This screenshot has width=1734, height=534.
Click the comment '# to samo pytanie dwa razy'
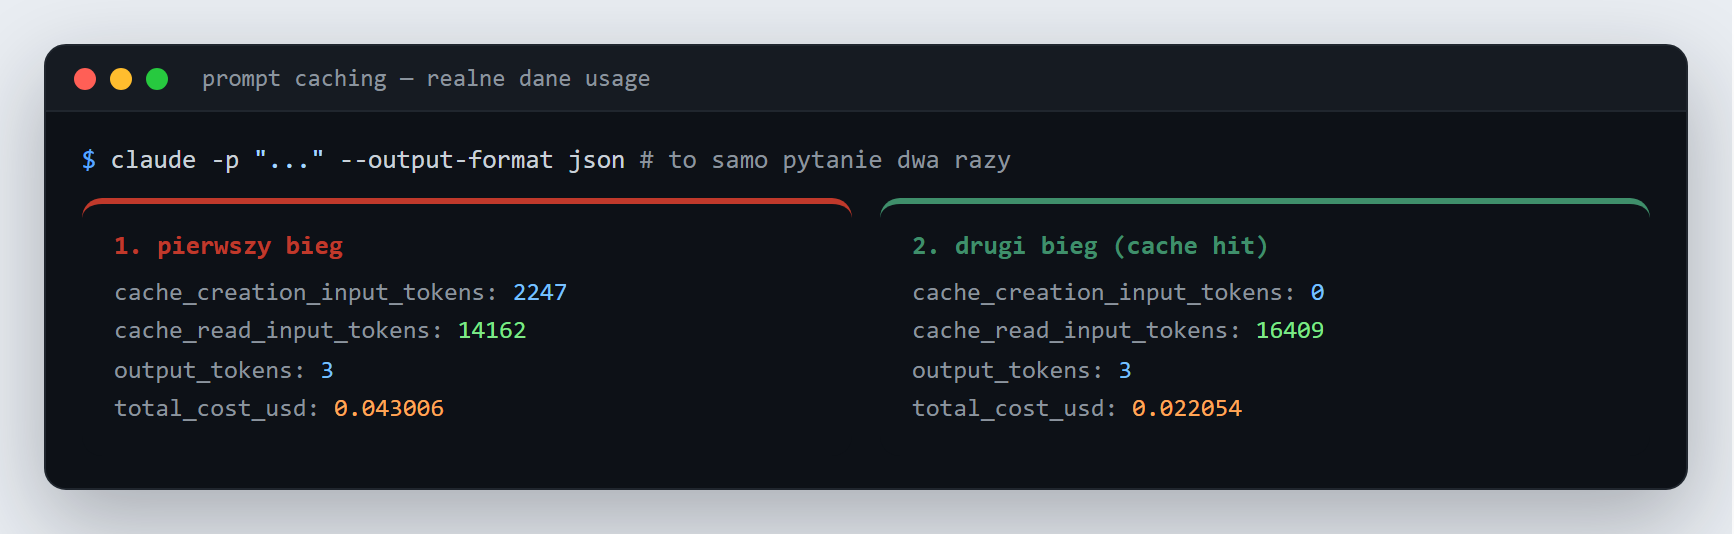coord(825,160)
